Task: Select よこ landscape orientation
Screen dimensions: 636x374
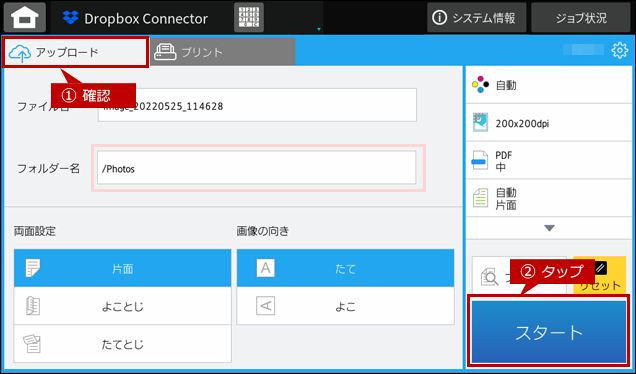Action: point(346,306)
